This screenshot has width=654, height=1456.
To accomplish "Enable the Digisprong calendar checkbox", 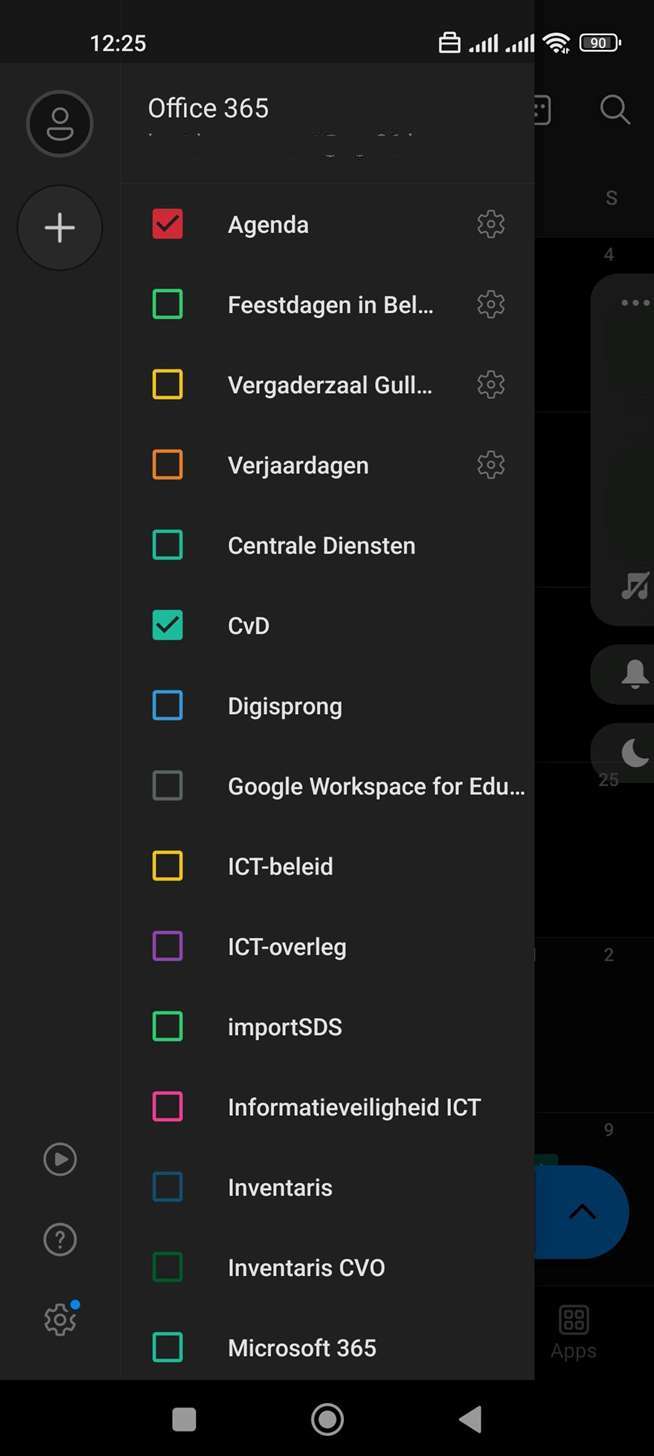I will tap(168, 705).
